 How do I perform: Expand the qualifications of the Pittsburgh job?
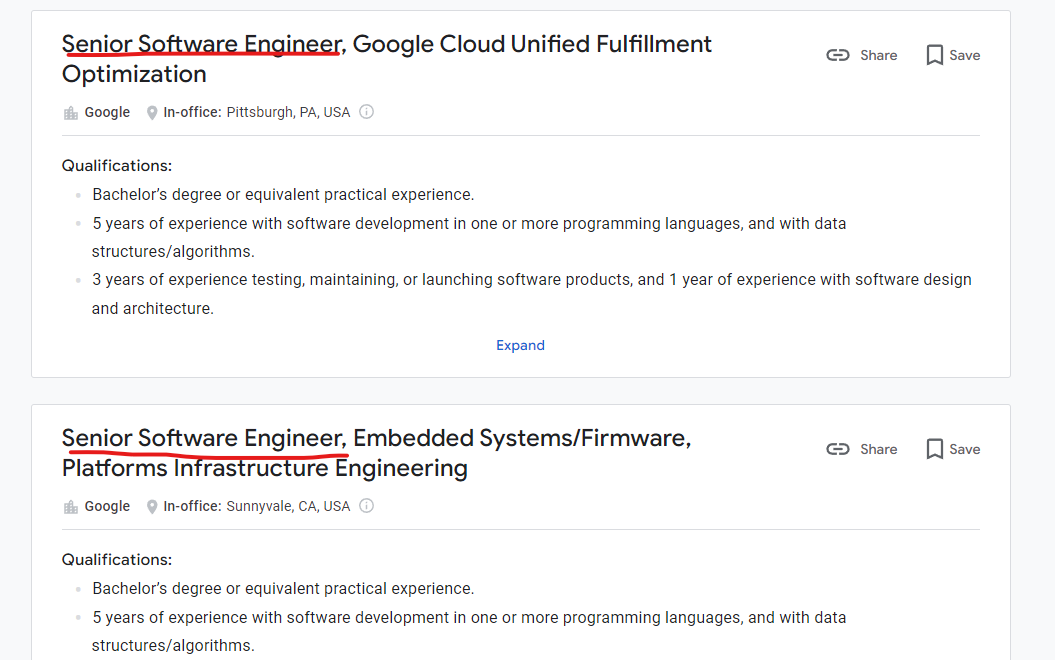tap(520, 345)
